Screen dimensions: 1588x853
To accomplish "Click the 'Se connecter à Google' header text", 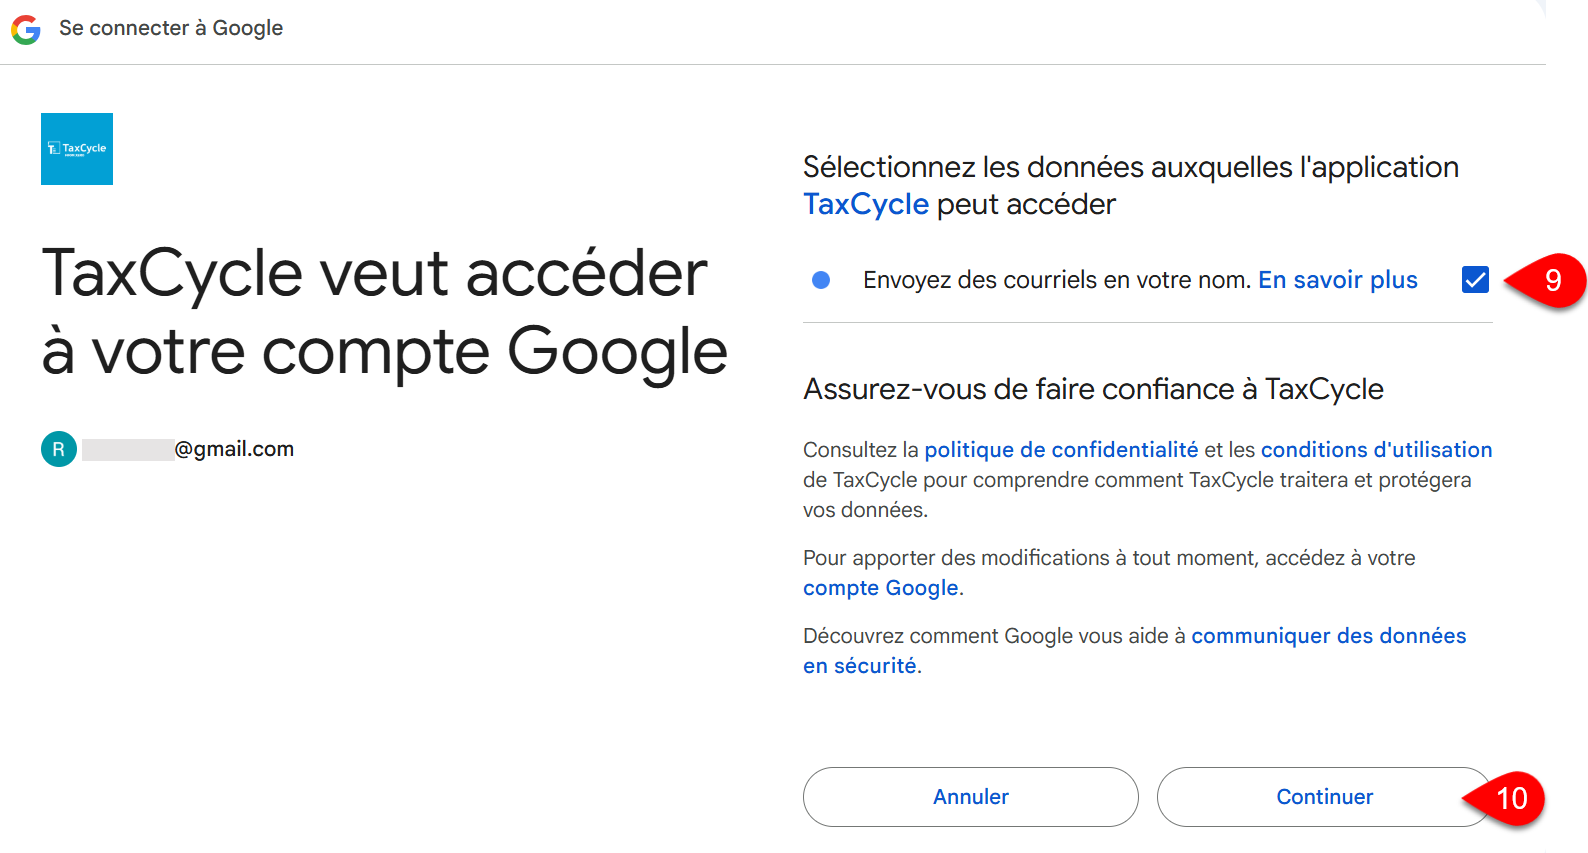I will pyautogui.click(x=171, y=28).
